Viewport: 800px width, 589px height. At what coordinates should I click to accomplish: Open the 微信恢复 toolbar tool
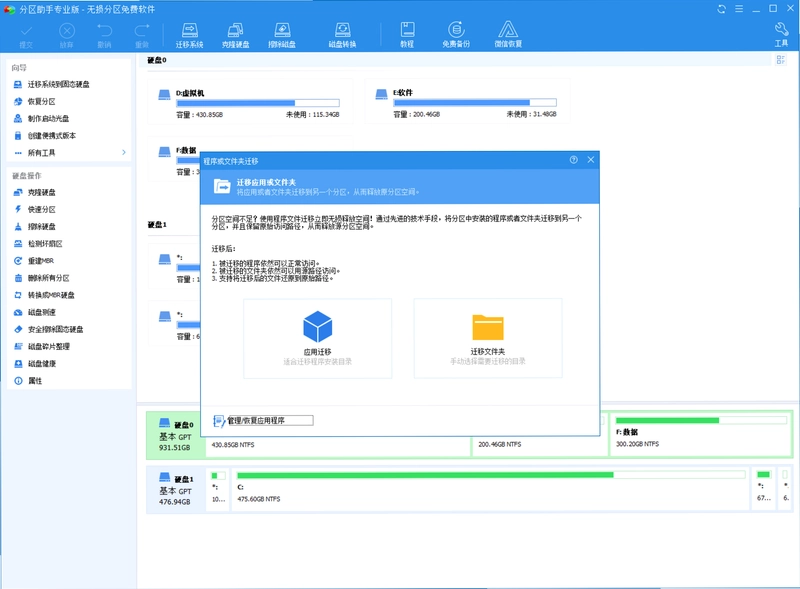point(508,35)
